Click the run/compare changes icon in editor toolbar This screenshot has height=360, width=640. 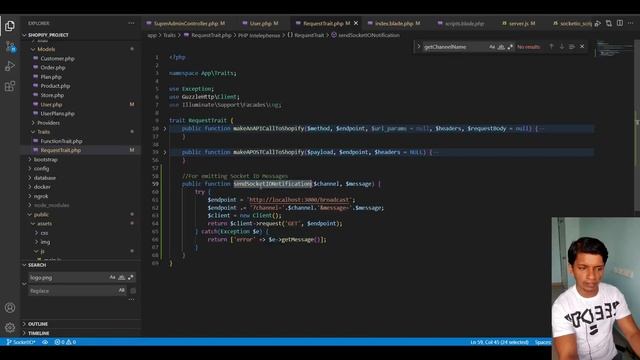[x=598, y=23]
